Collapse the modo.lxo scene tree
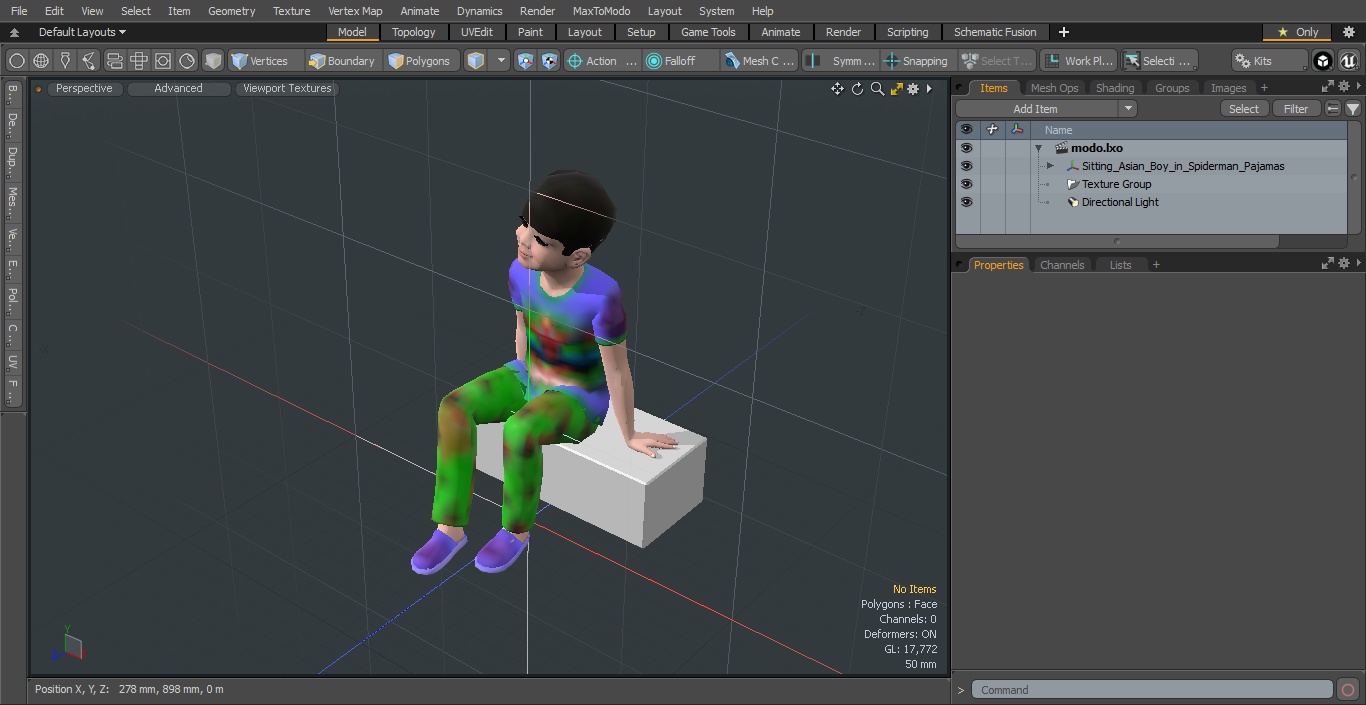Viewport: 1366px width, 705px height. point(1038,148)
